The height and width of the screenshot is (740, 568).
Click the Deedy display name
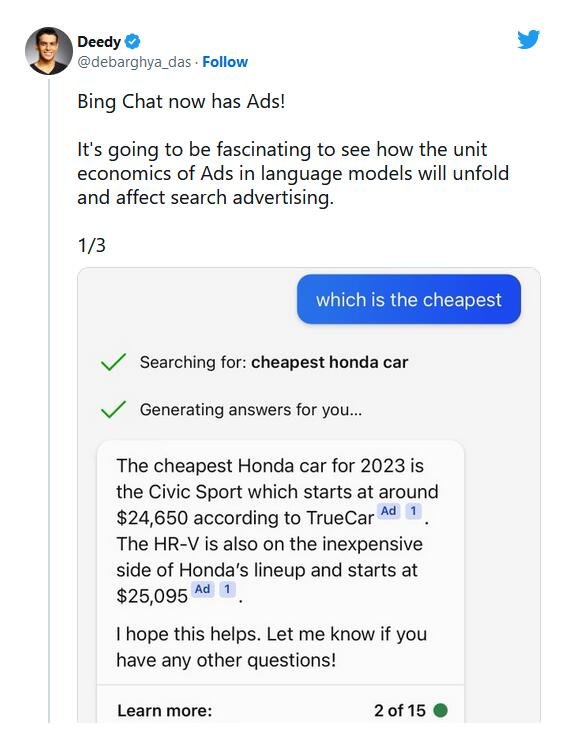tap(99, 42)
